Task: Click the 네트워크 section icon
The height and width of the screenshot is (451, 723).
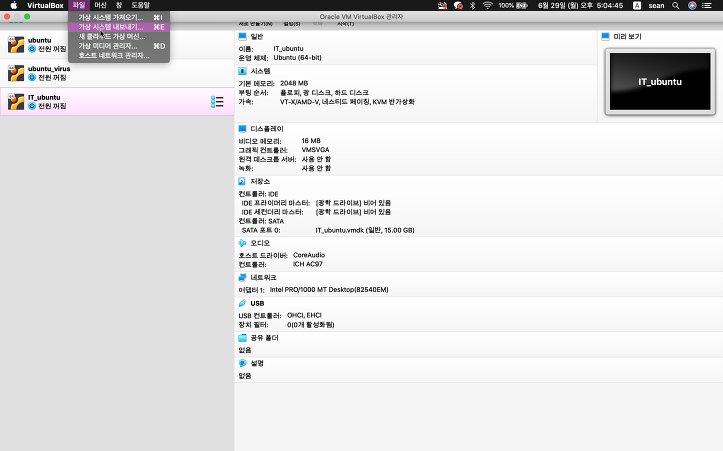Action: (x=243, y=278)
